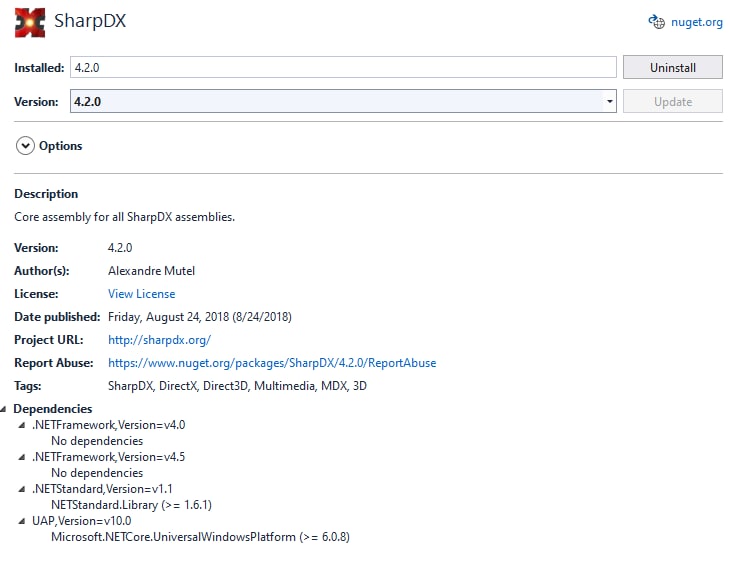The width and height of the screenshot is (730, 575).
Task: Click Microsoft.NETCore.UniversalWindowsPlatform dependency entry
Action: [x=200, y=537]
